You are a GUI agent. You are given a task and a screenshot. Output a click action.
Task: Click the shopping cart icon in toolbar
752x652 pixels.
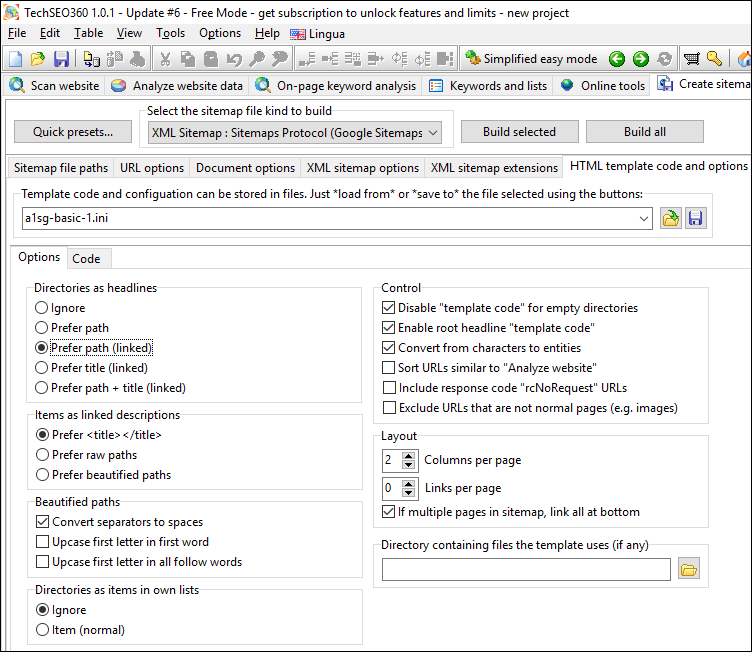(x=691, y=59)
